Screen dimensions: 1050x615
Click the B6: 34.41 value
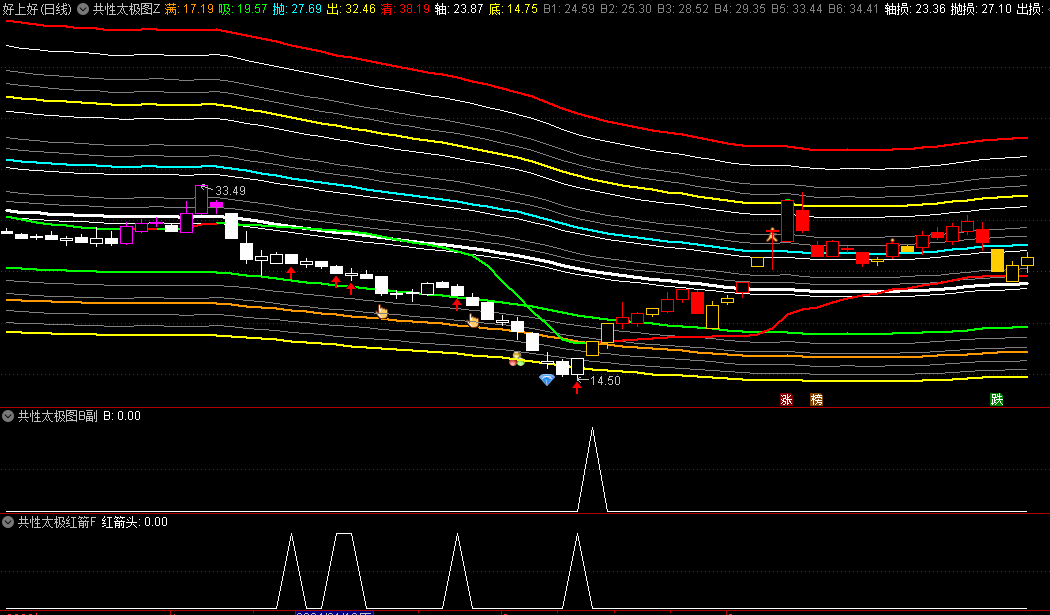point(854,9)
